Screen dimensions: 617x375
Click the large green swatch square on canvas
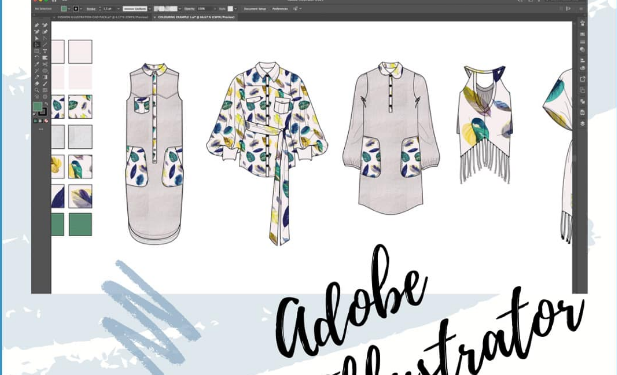tap(80, 225)
